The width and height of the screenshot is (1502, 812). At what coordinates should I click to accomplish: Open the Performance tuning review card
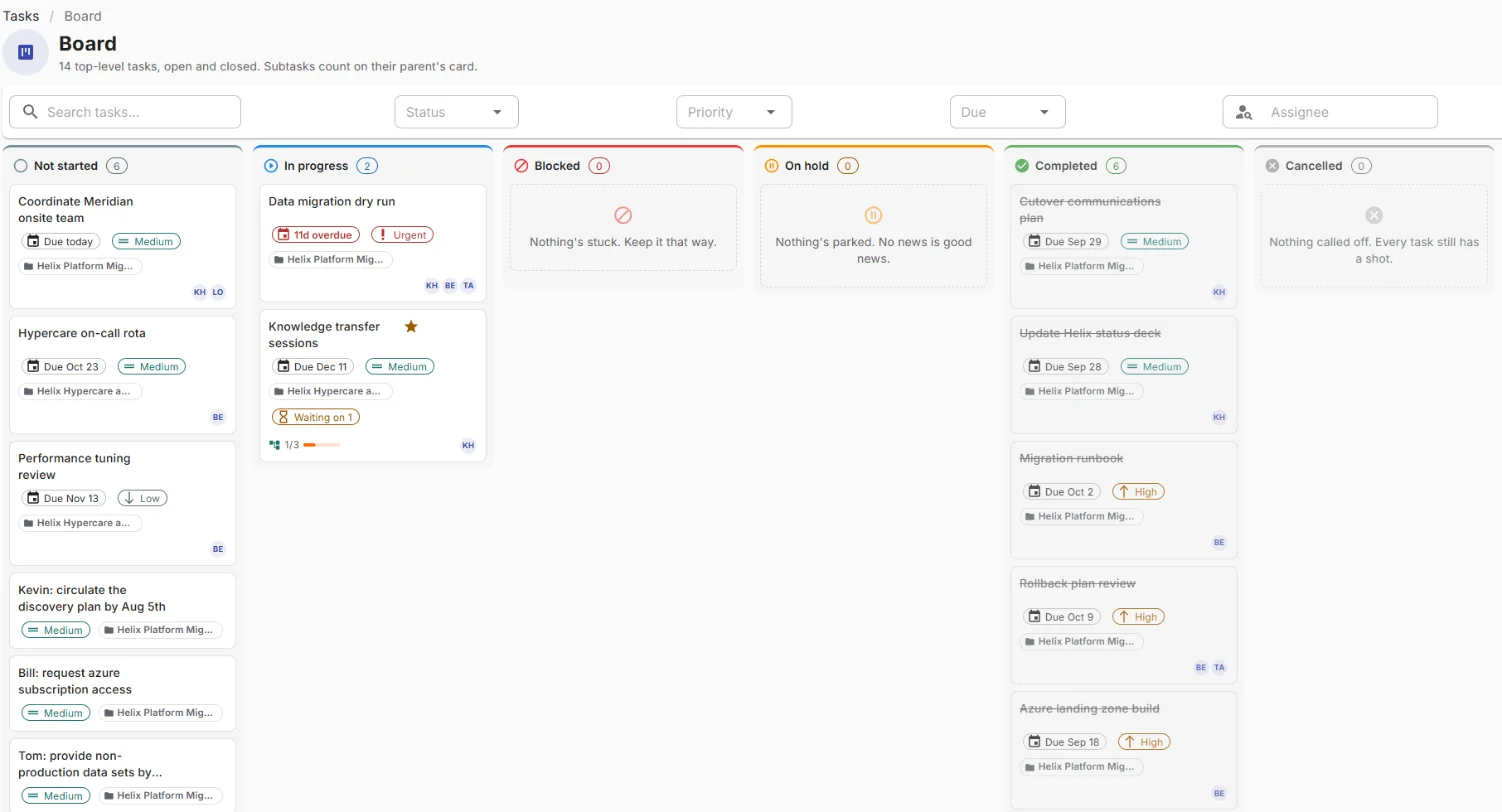(123, 504)
